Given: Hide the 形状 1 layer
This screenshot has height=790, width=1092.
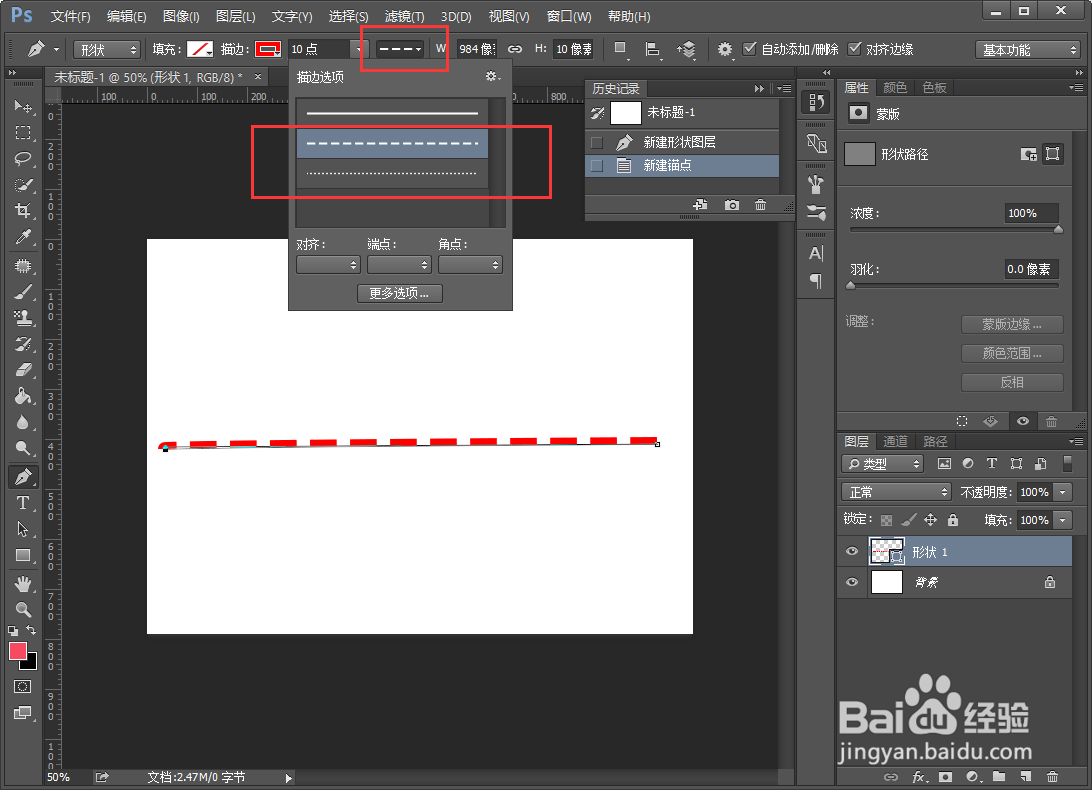Looking at the screenshot, I should (x=852, y=551).
